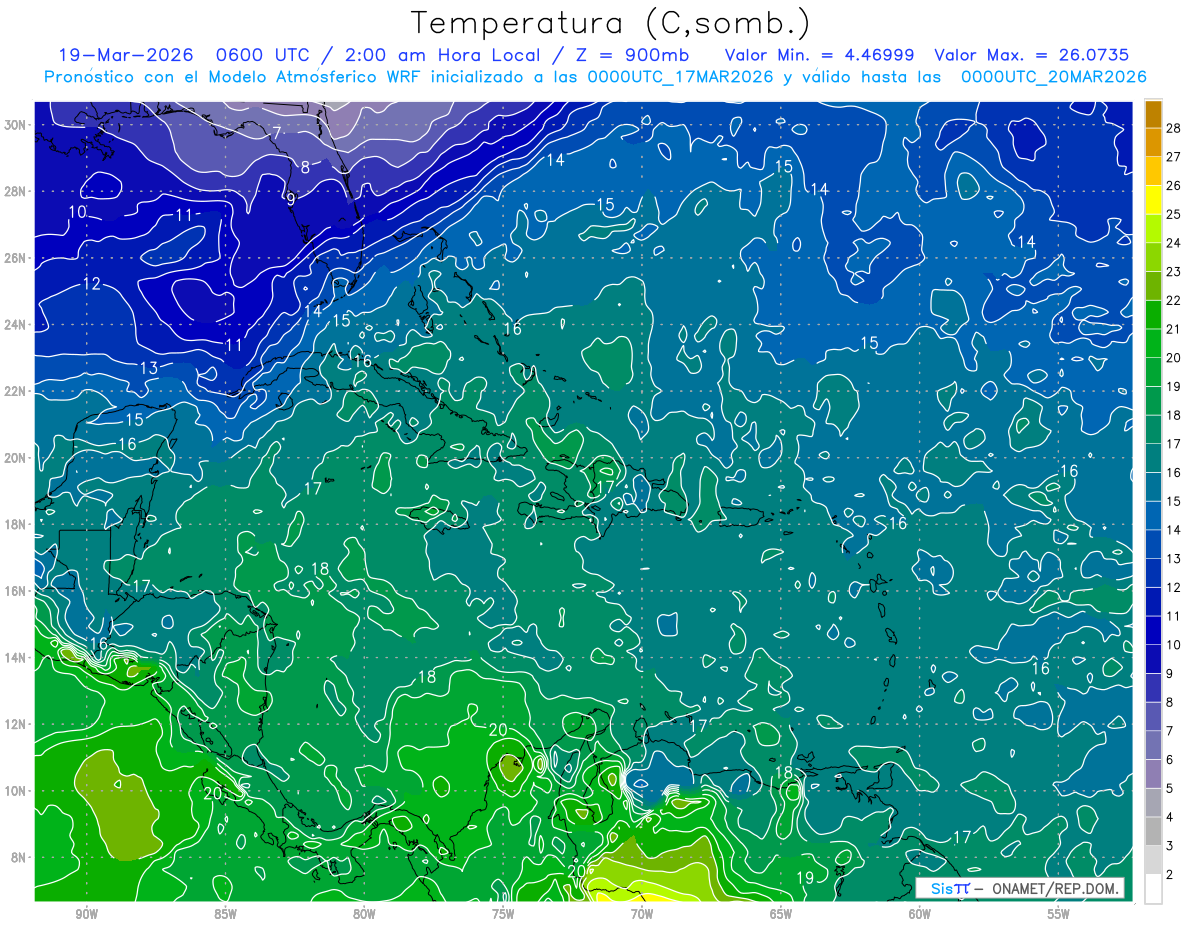Image resolution: width=1200 pixels, height=927 pixels.
Task: Click the '18N' latitude axis label
Action: click(17, 524)
